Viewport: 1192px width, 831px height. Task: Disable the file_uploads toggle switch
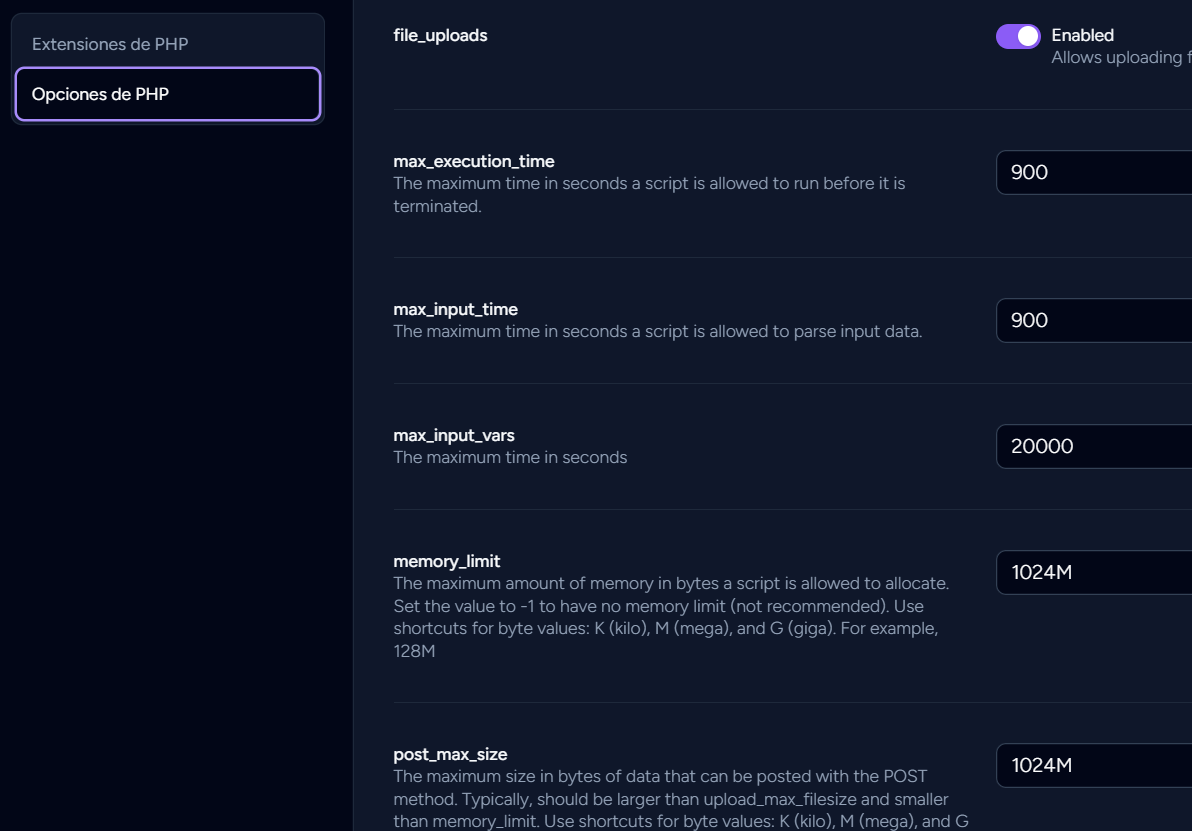[x=1018, y=37]
